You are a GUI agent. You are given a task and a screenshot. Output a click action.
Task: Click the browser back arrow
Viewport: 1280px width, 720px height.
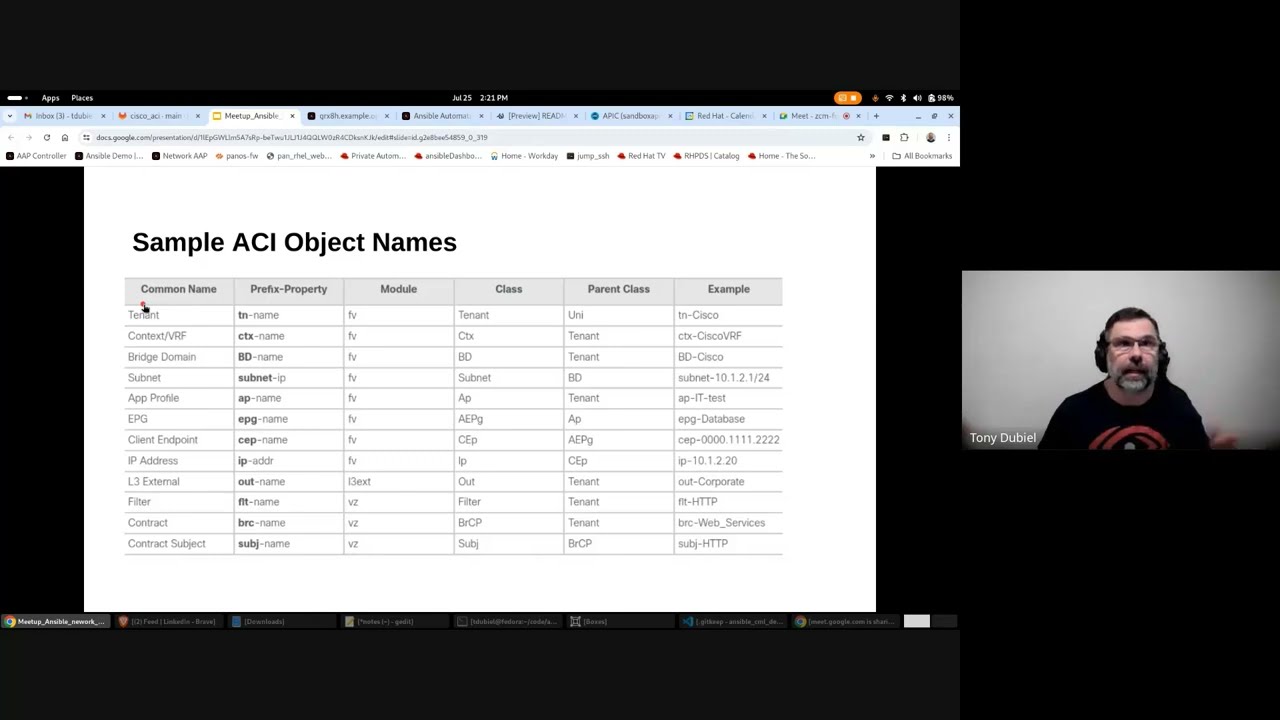(11, 137)
